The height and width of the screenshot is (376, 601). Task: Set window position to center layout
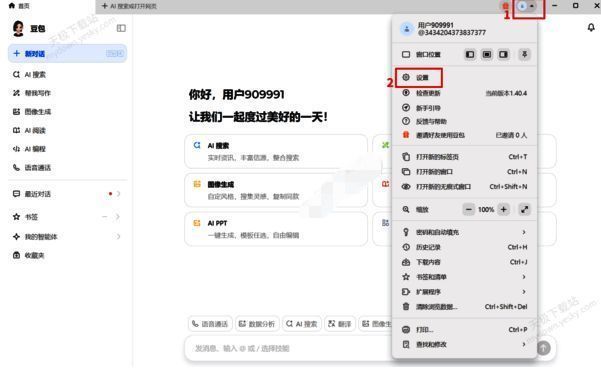486,54
